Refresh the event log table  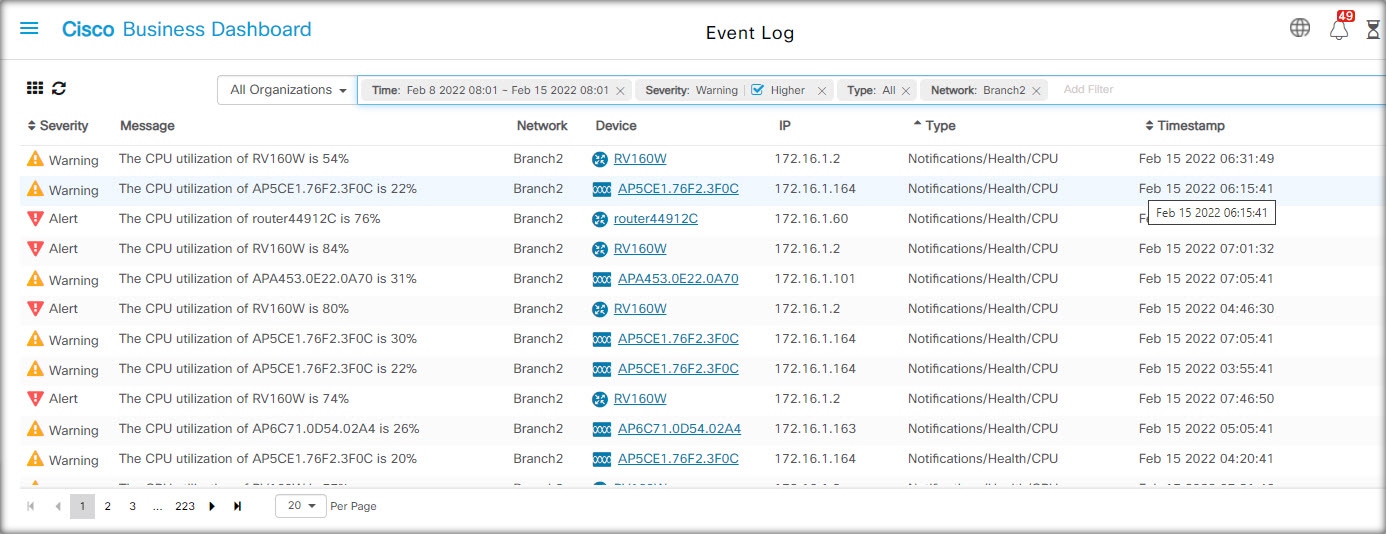59,89
